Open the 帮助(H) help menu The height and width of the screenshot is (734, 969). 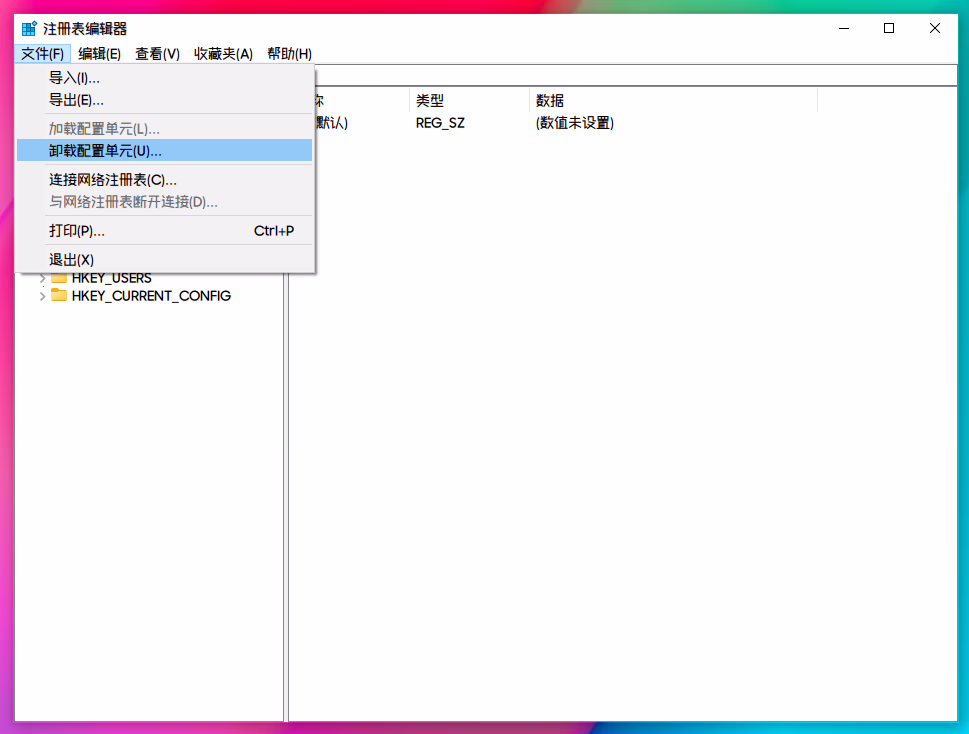click(289, 54)
